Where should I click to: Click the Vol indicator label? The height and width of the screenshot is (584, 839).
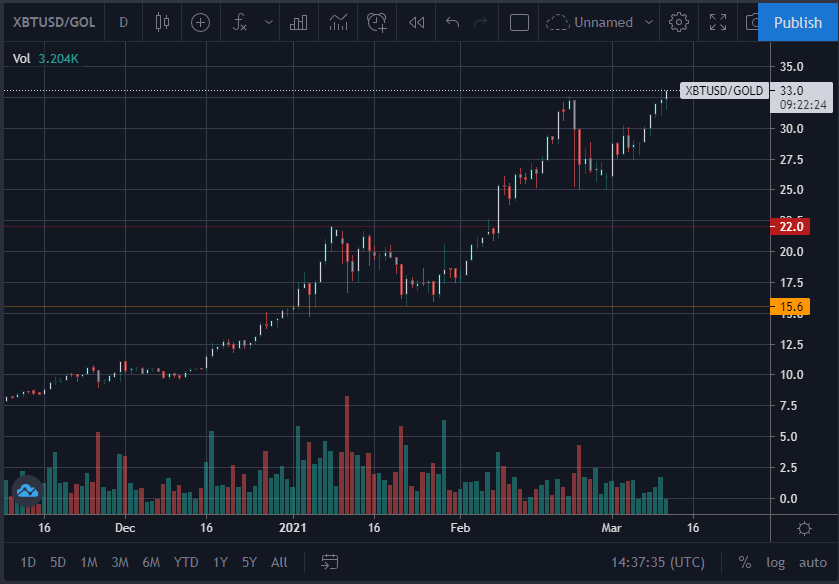[21, 58]
